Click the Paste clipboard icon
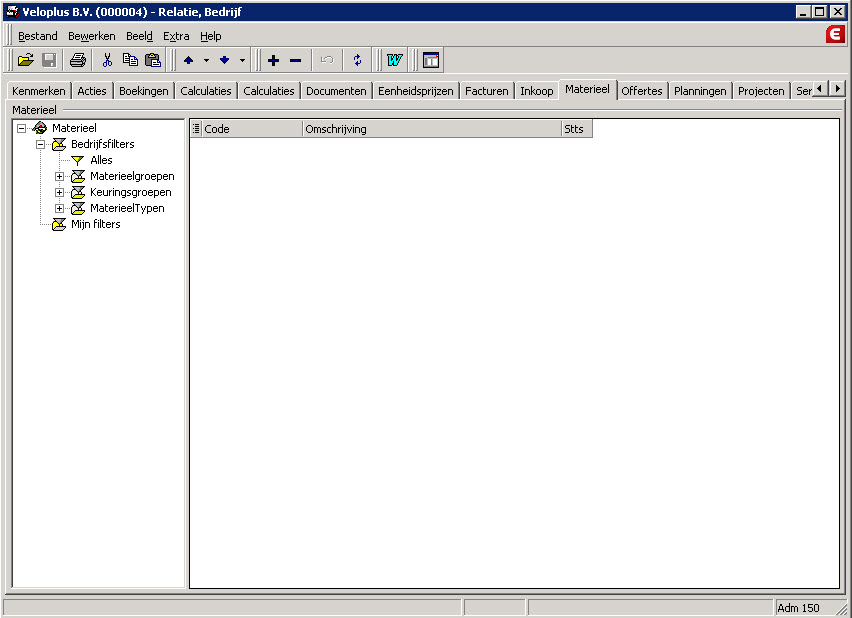852x618 pixels. tap(153, 60)
